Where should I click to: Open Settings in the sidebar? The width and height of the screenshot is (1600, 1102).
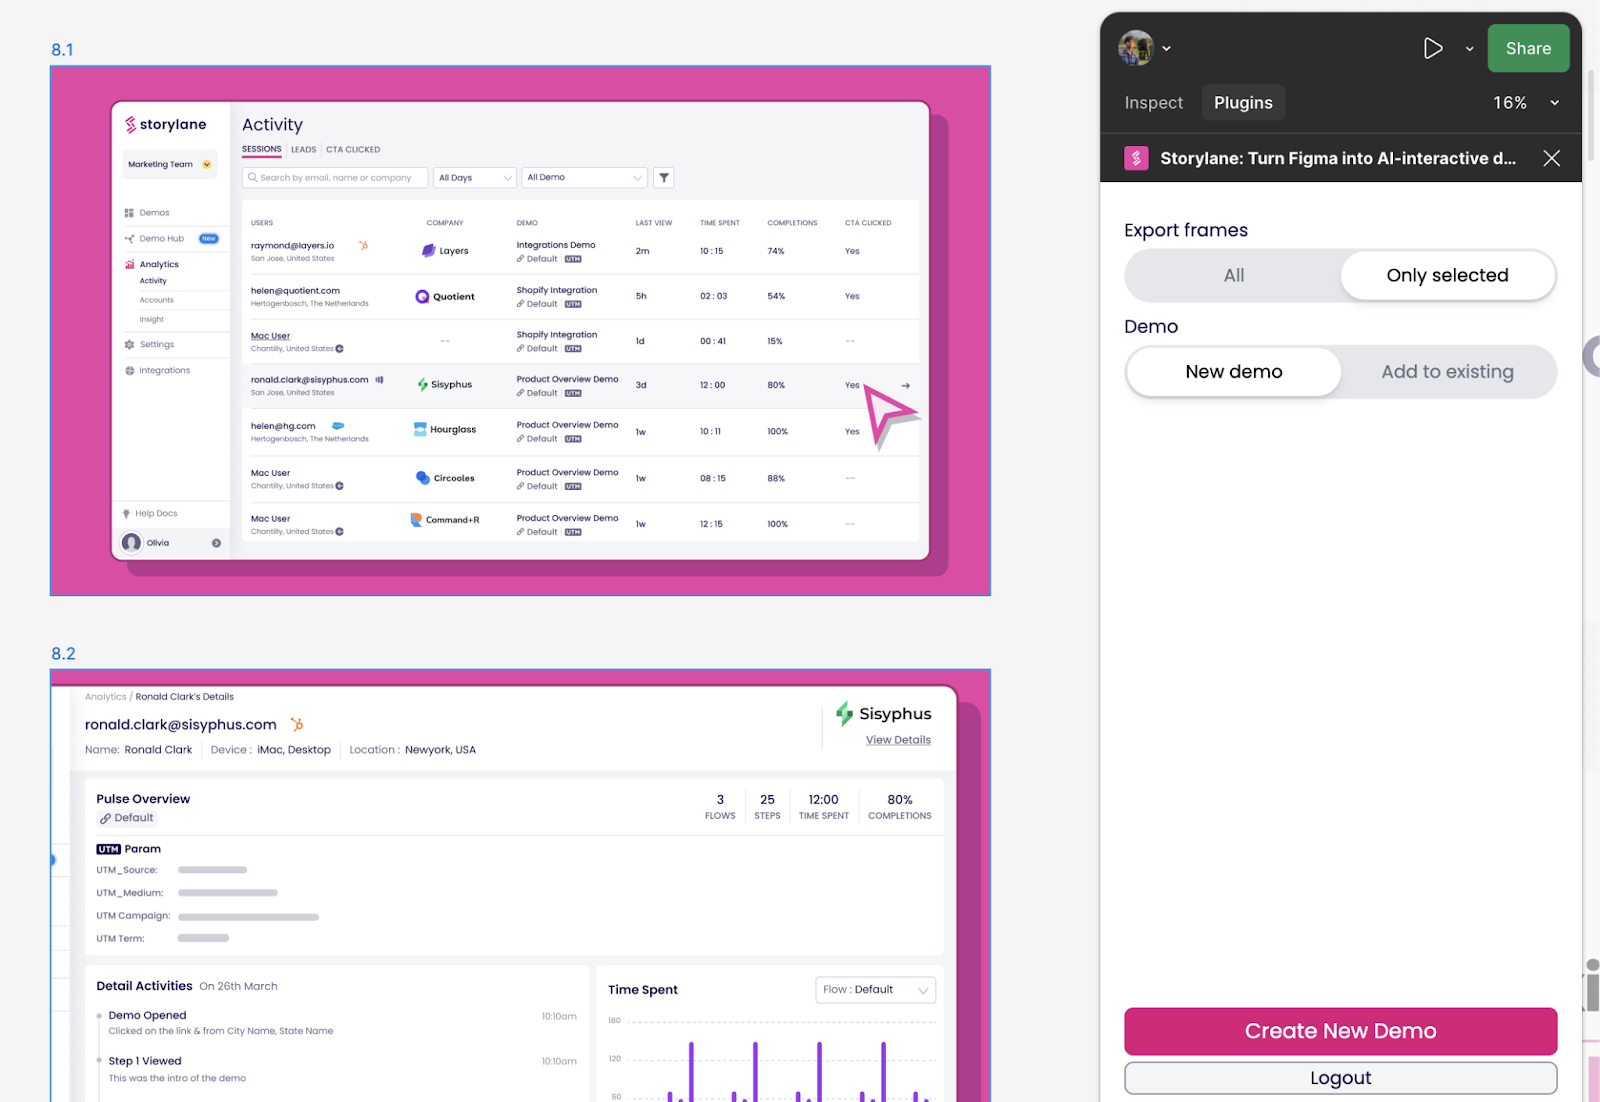[x=150, y=345]
